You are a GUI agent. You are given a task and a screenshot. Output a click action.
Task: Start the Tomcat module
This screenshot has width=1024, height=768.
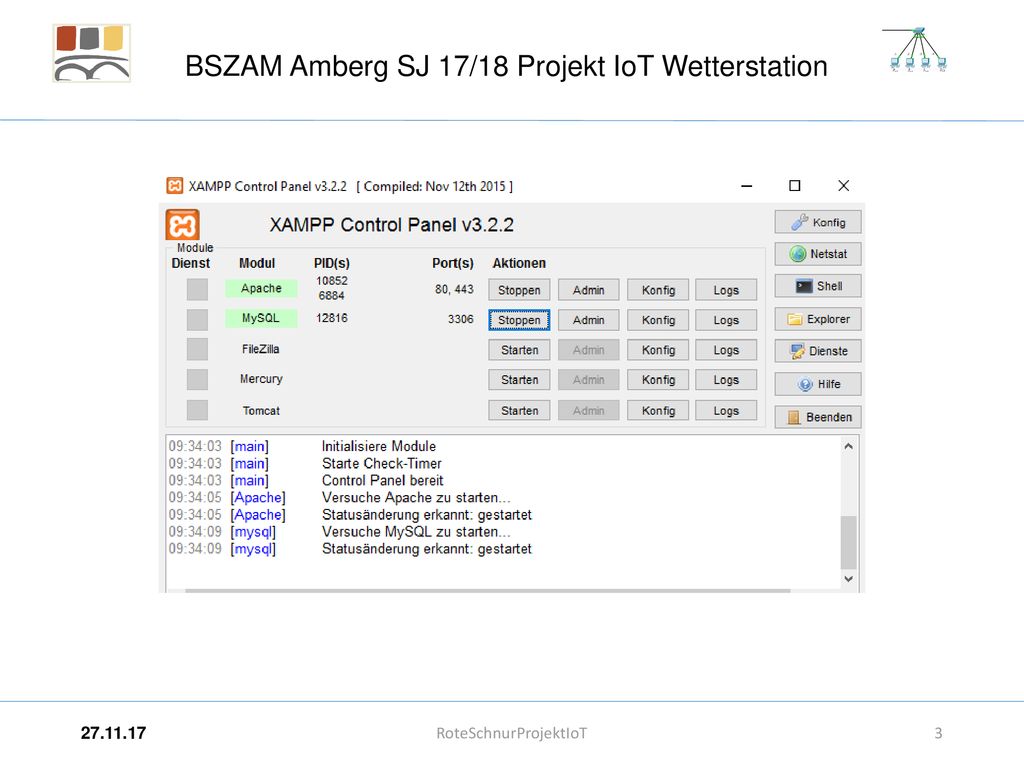[519, 411]
